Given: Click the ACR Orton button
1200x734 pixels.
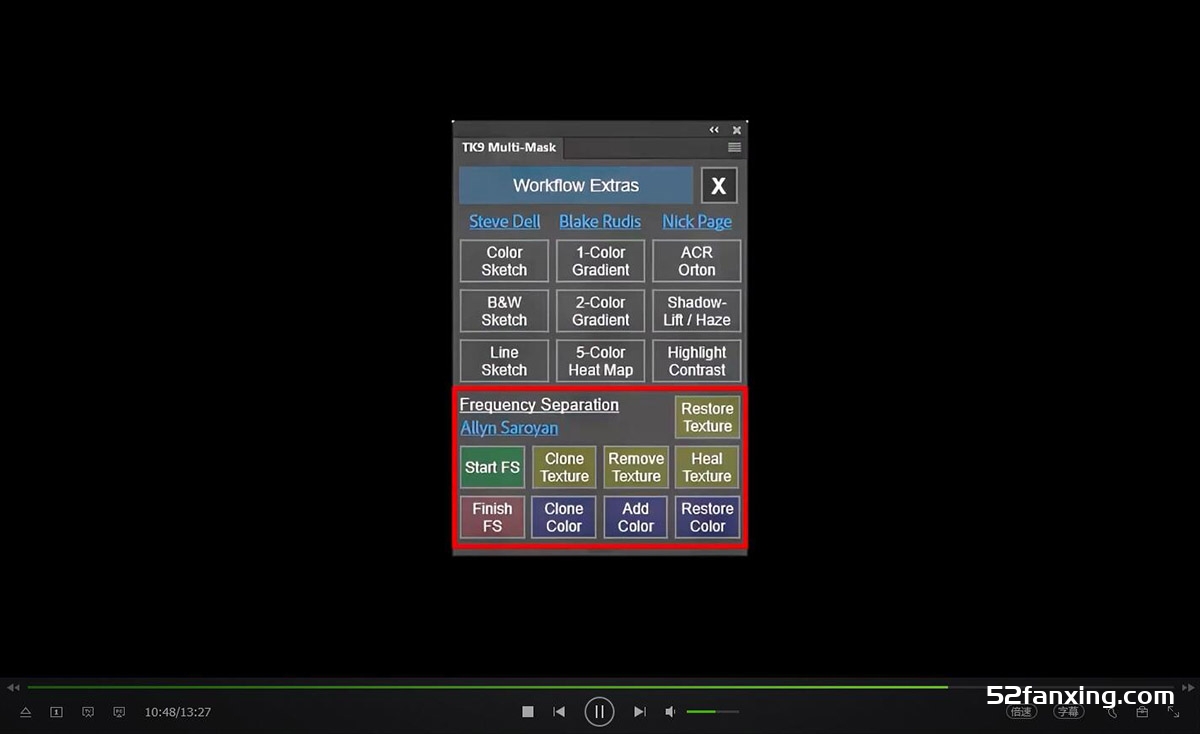Looking at the screenshot, I should 697,261.
